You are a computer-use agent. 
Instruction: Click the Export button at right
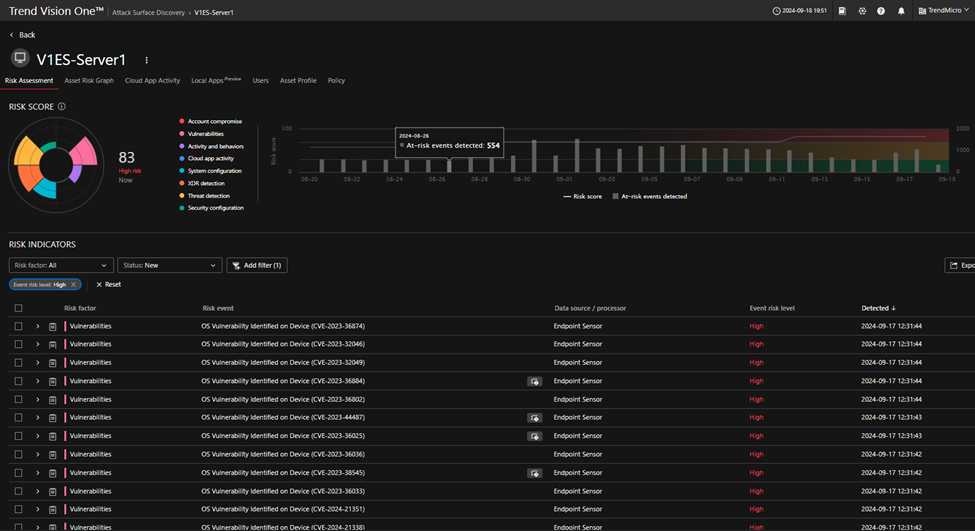coord(959,266)
